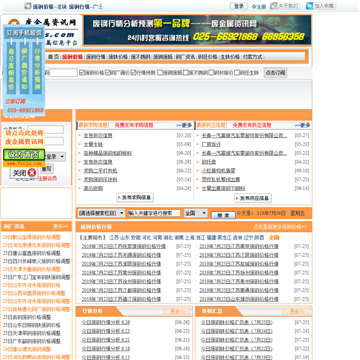Screen dimensions: 360x360
Task: Toggle the 行情预测 checkbox
Action: [133, 72]
